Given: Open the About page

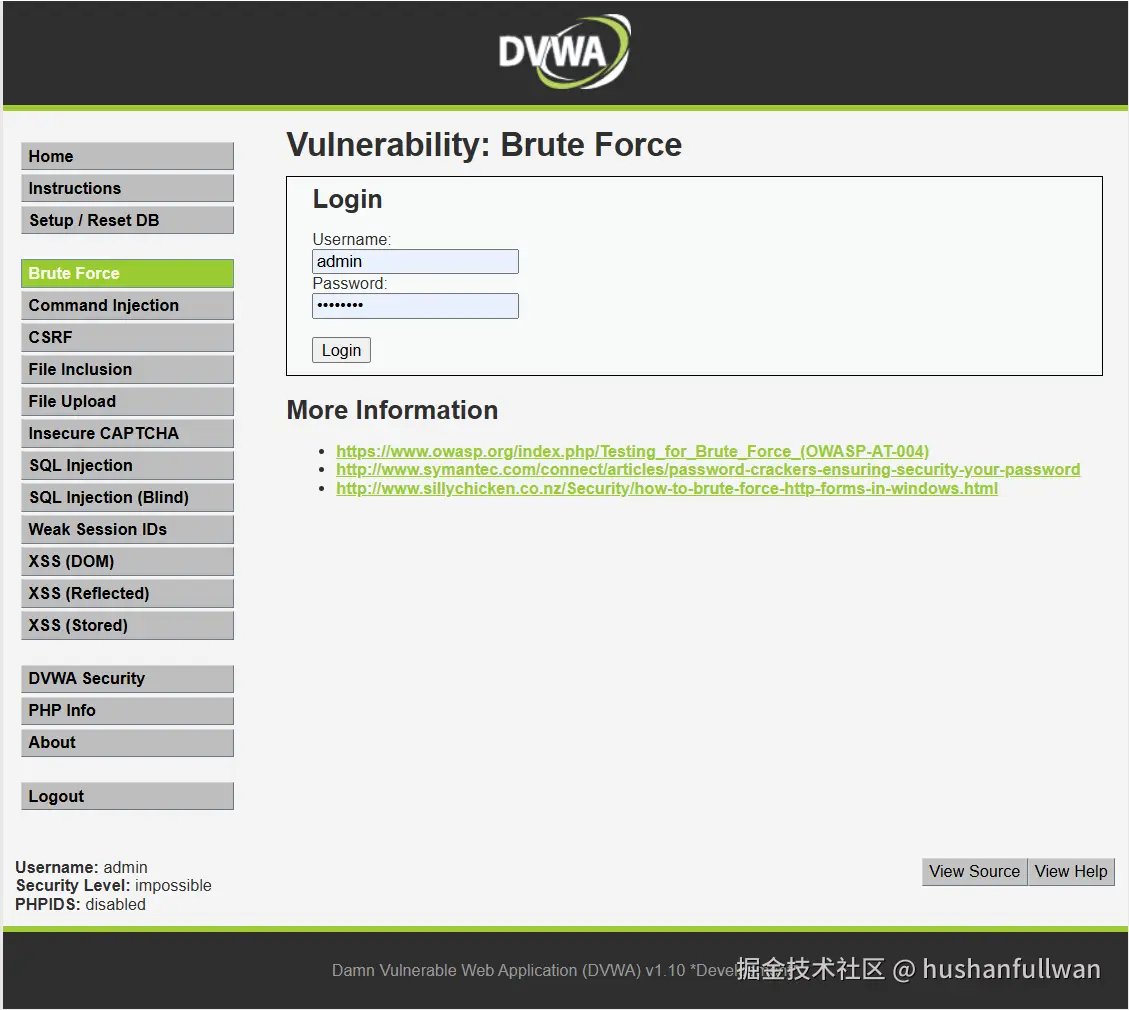Looking at the screenshot, I should (127, 742).
